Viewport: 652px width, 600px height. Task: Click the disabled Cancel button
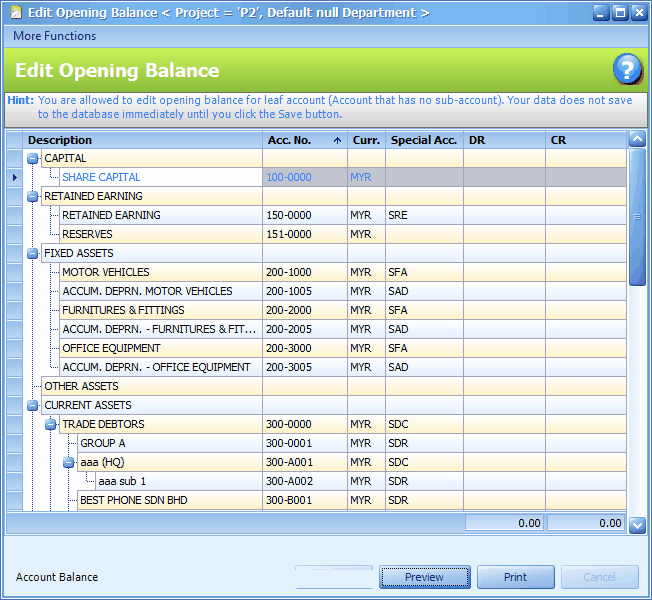[x=600, y=577]
